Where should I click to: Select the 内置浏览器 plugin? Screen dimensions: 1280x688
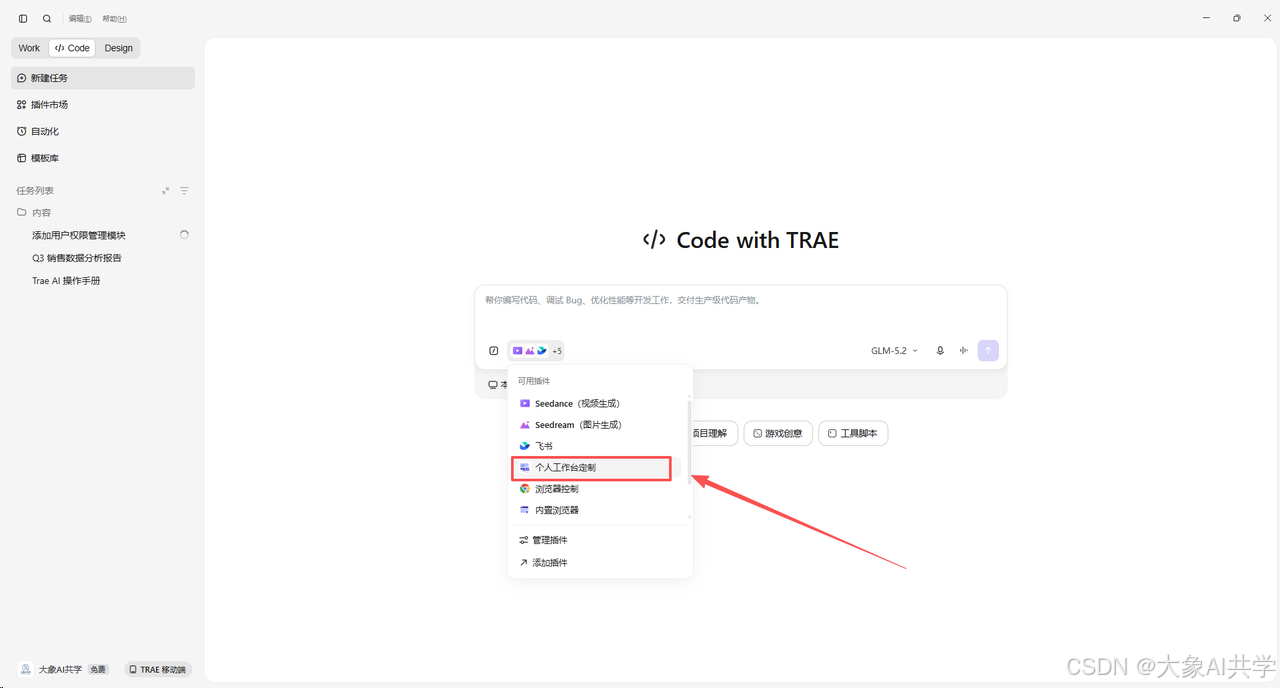(598, 510)
